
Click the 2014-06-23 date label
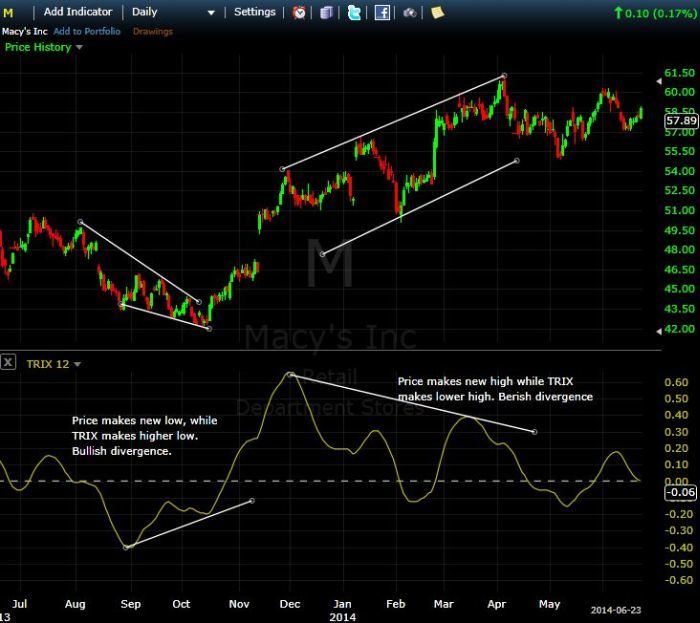[x=616, y=610]
